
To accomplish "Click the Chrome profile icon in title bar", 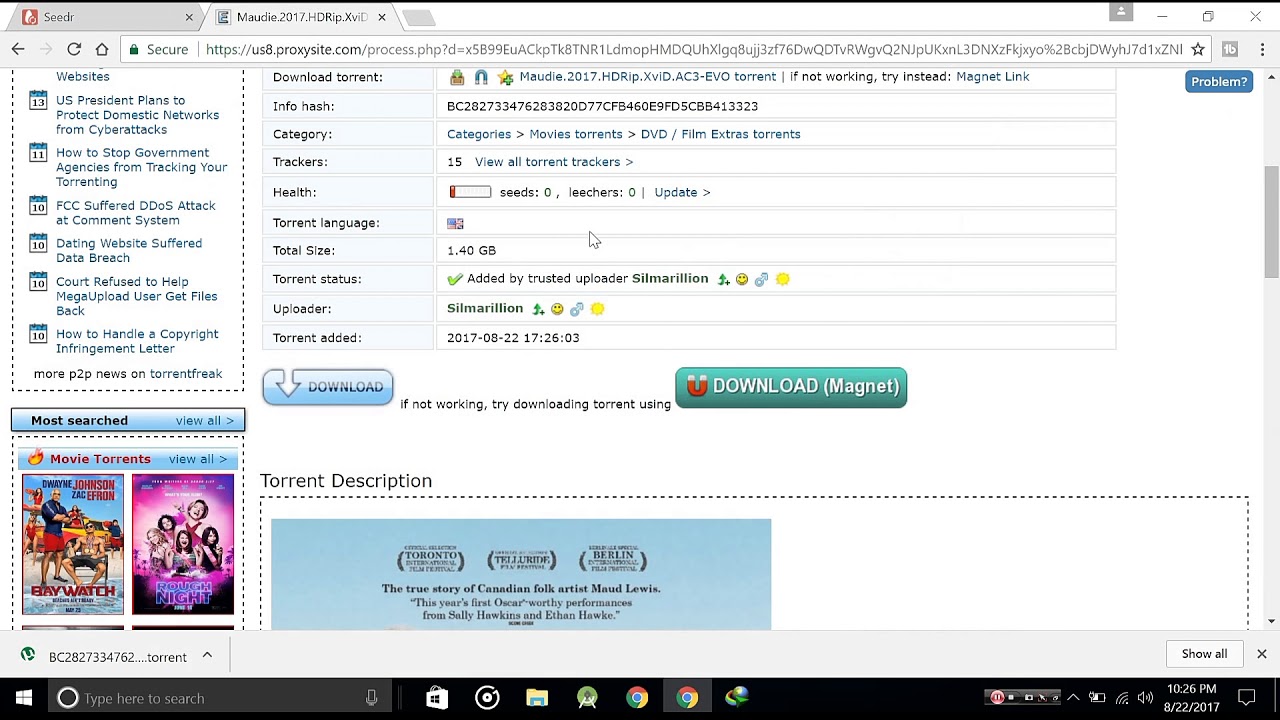I will (1121, 12).
